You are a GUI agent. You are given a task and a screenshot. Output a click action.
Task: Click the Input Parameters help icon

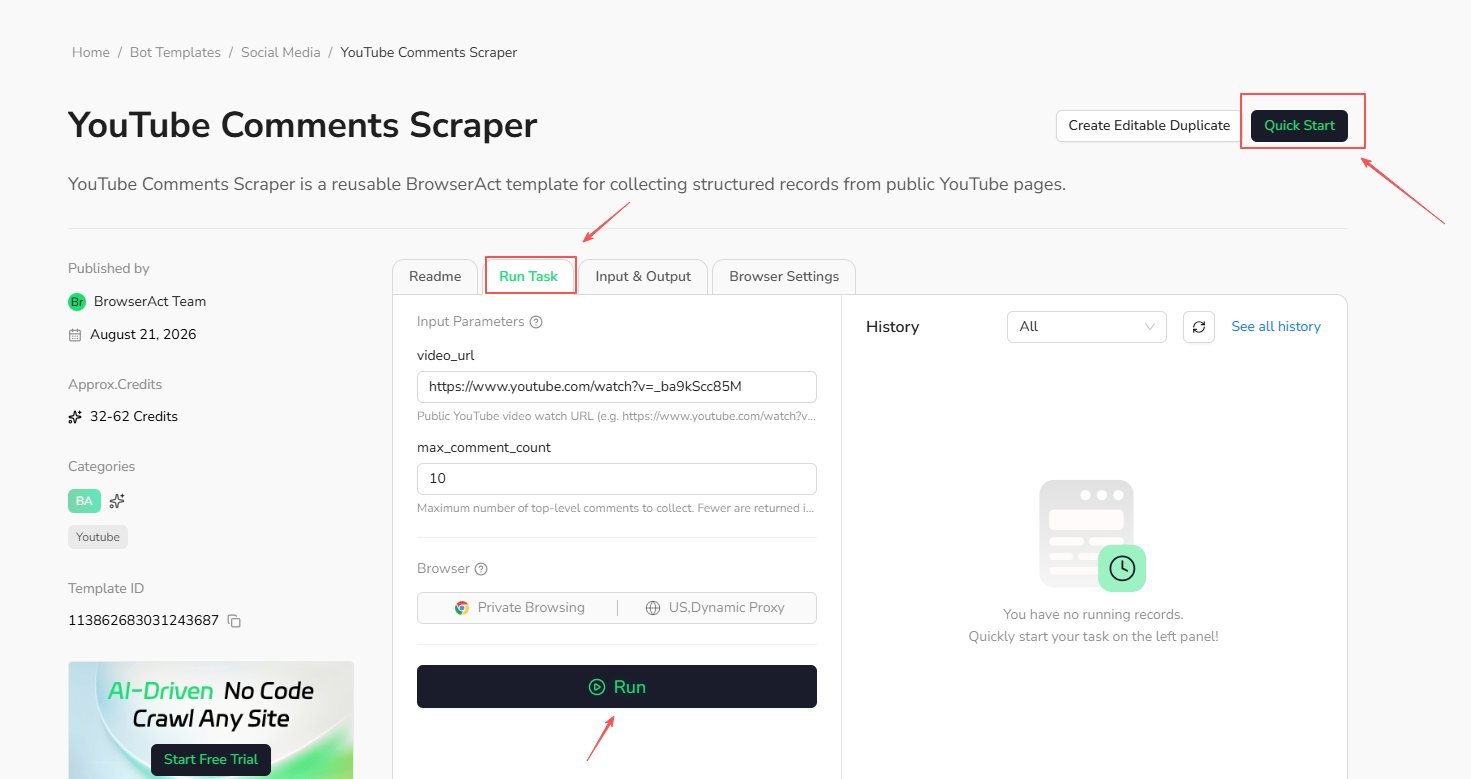click(x=536, y=322)
